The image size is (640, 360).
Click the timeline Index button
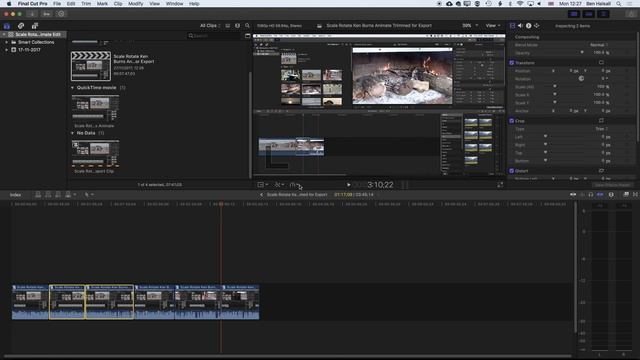[x=16, y=195]
